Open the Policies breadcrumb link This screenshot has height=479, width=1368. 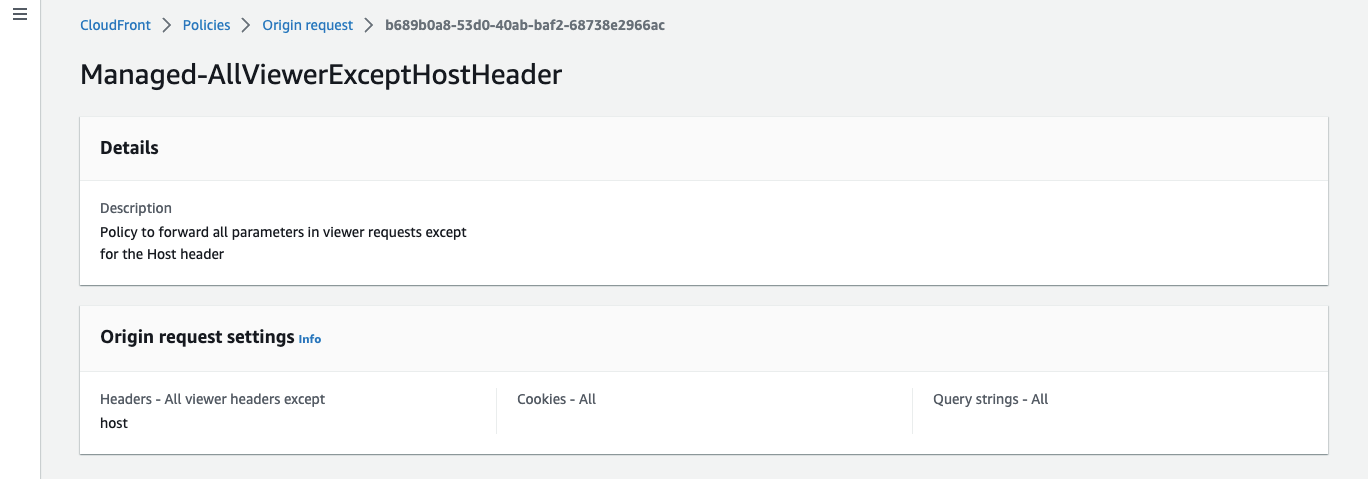pos(206,25)
